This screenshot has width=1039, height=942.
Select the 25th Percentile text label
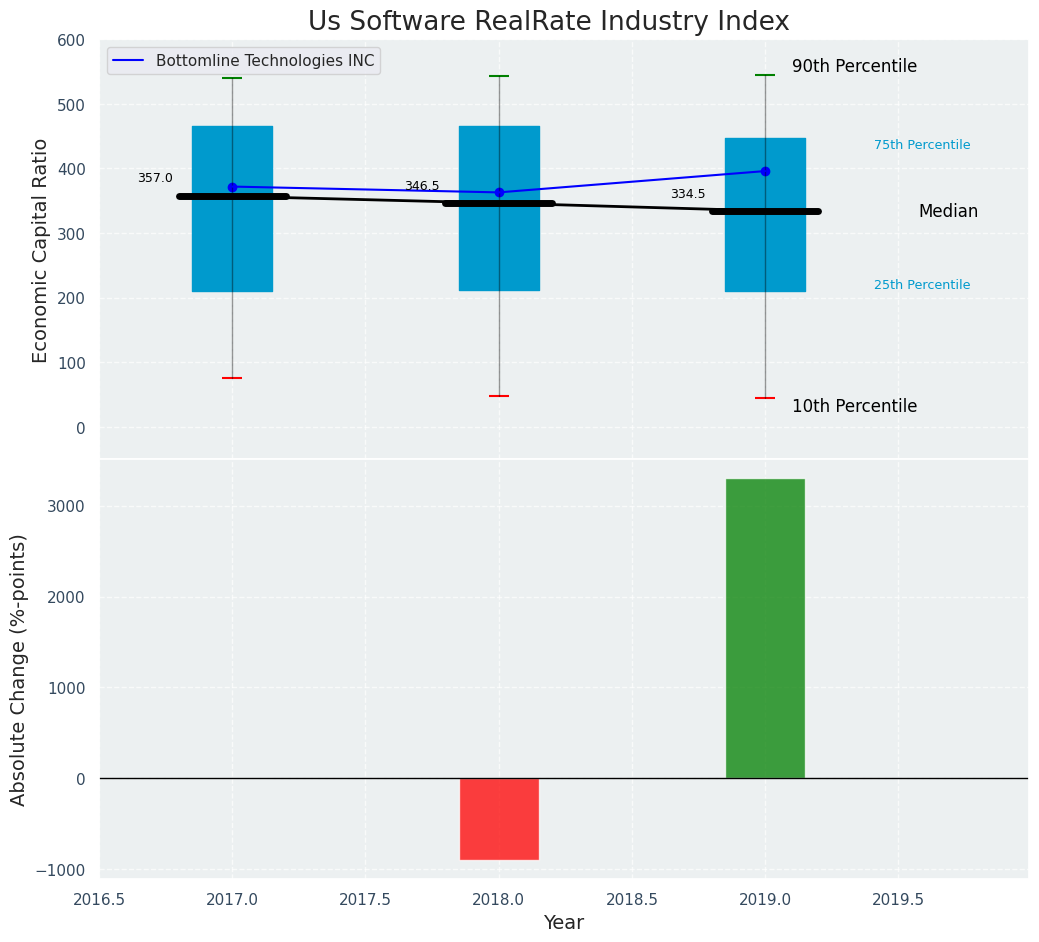(x=921, y=285)
